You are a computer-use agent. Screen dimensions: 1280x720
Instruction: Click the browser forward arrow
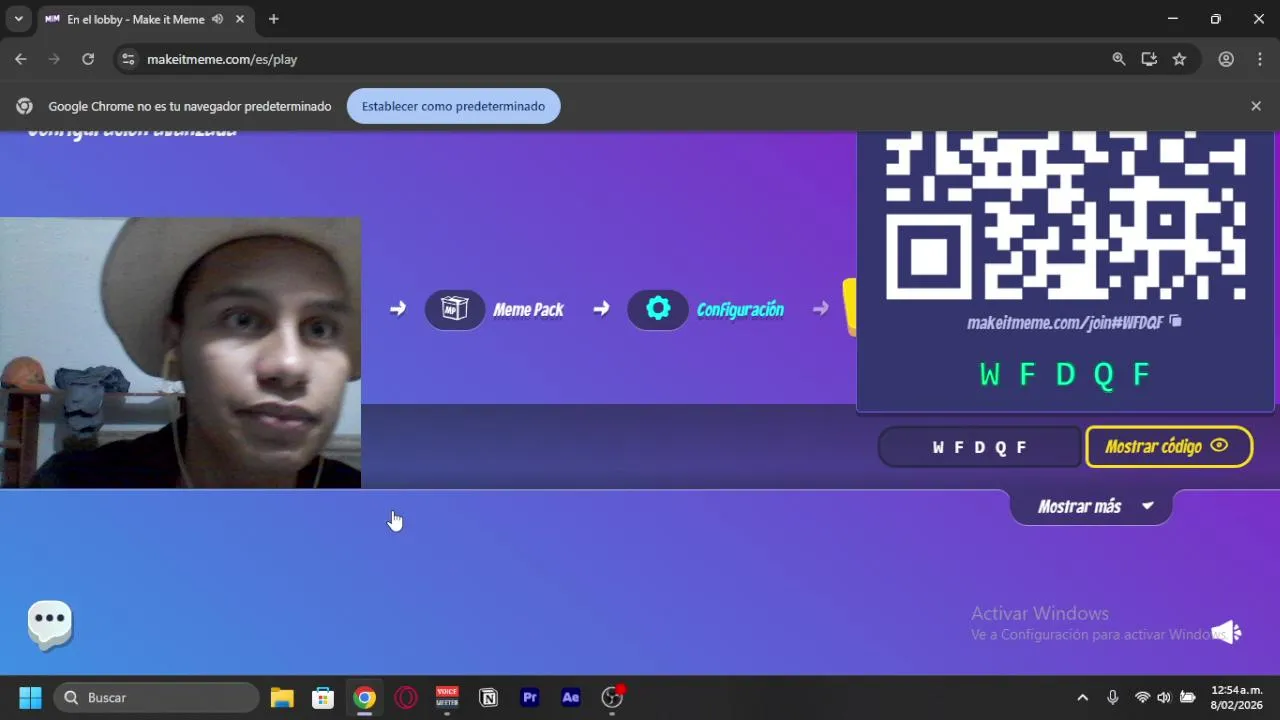click(54, 59)
